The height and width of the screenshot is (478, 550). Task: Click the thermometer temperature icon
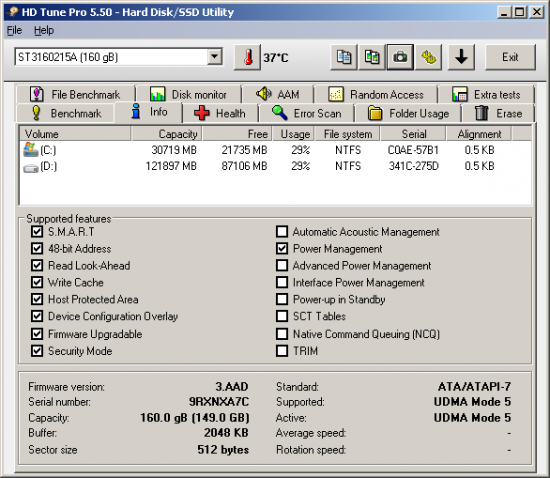(x=248, y=57)
